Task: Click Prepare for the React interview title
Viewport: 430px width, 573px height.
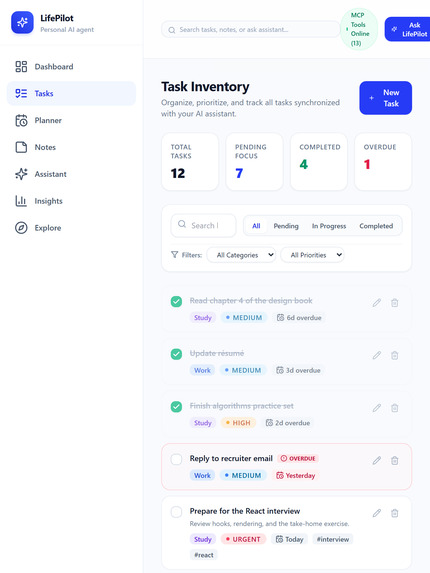Action: click(x=245, y=511)
